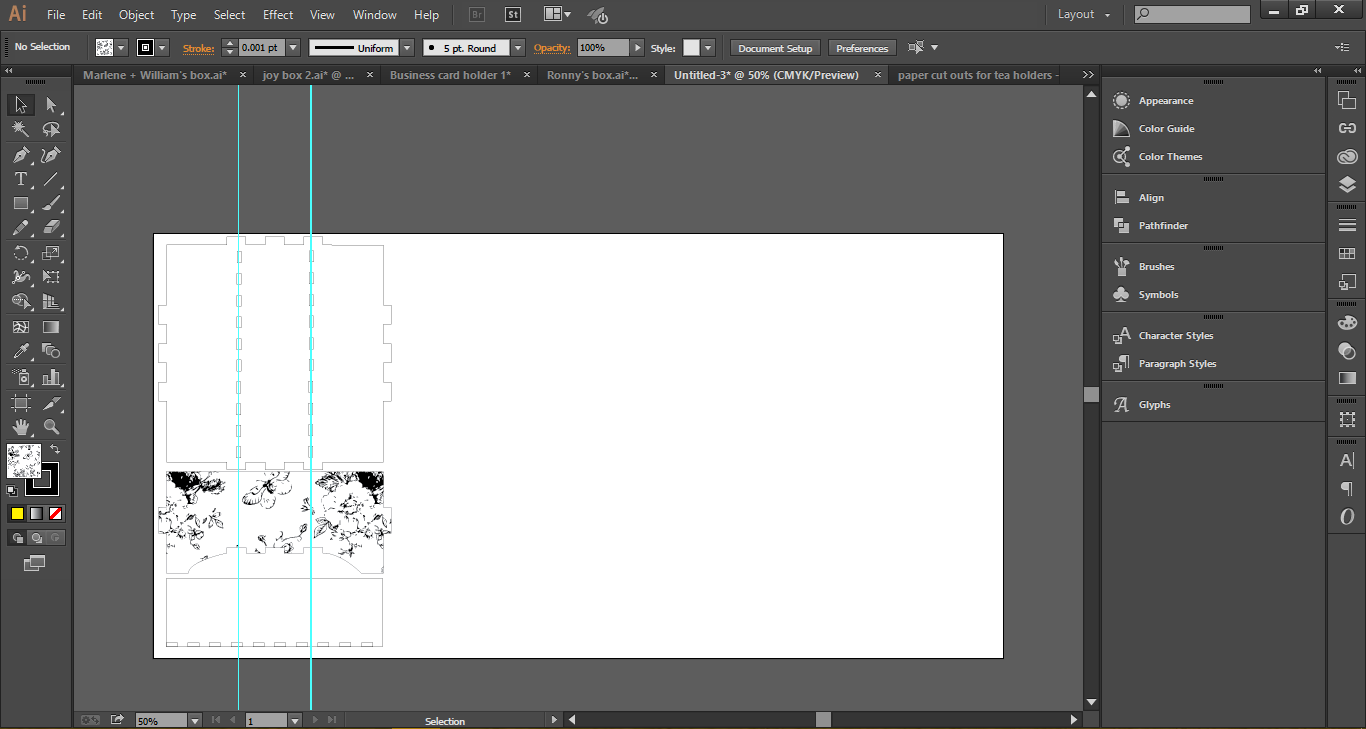Switch paint mode to Gradient
This screenshot has width=1366, height=729.
tap(36, 513)
